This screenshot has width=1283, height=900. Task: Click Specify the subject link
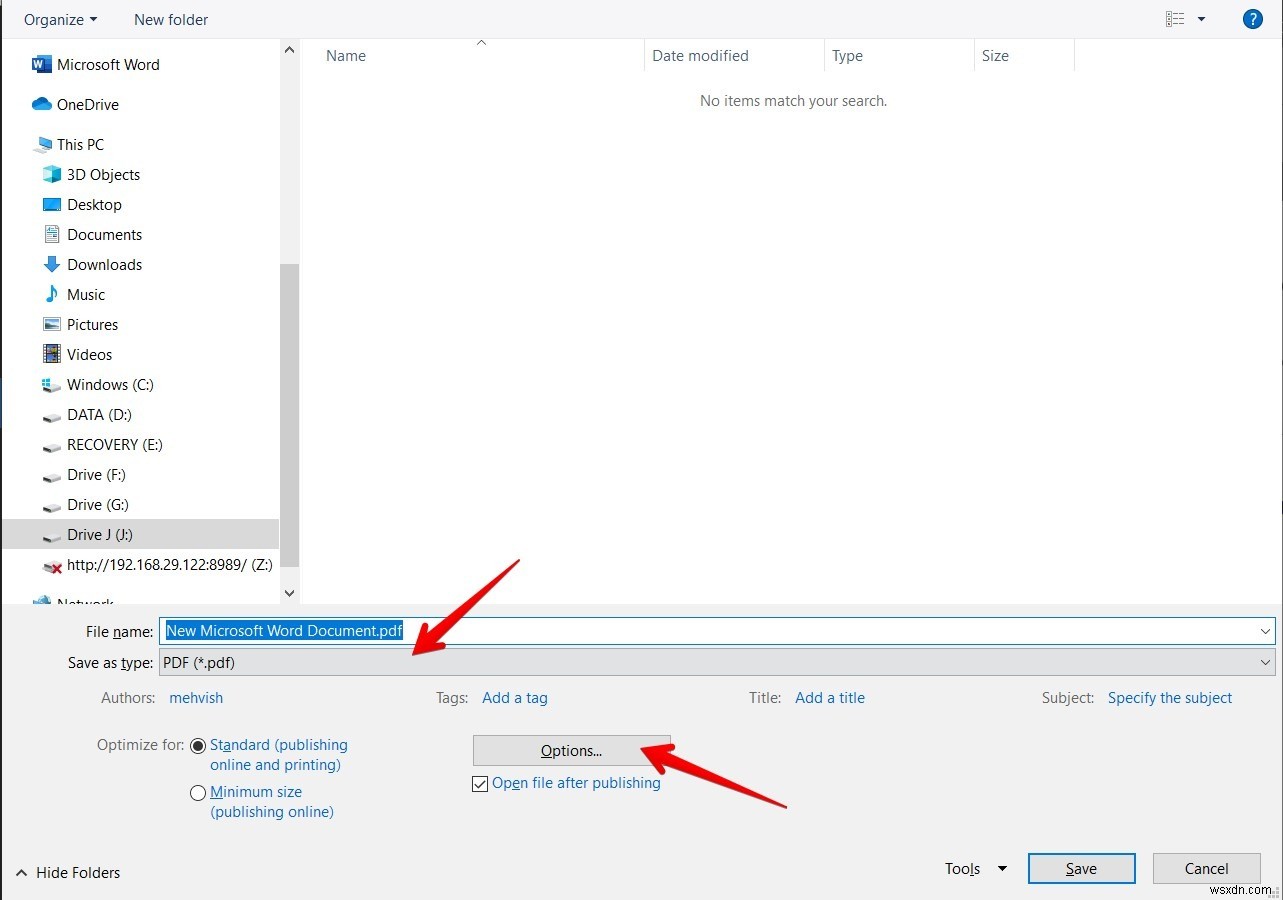[x=1170, y=698]
